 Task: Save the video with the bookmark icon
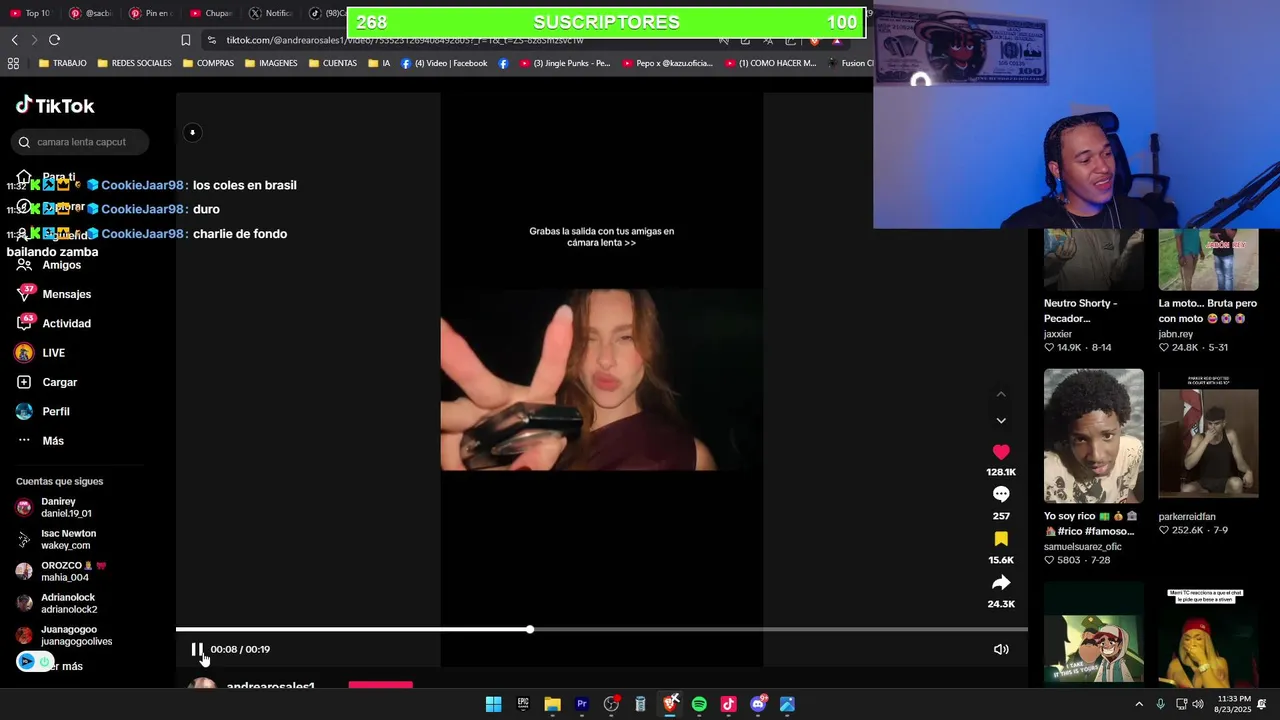click(x=1001, y=539)
